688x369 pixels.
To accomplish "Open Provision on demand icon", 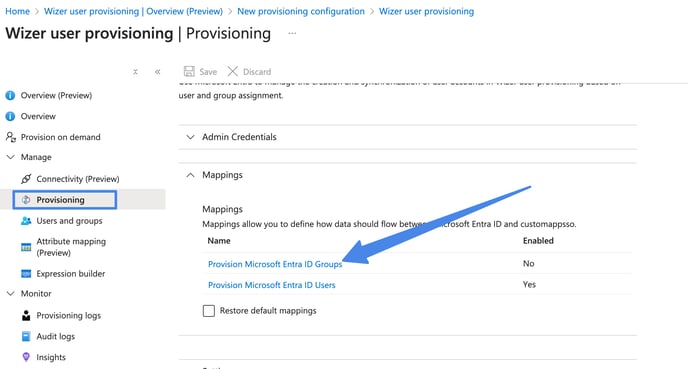I will coord(11,137).
